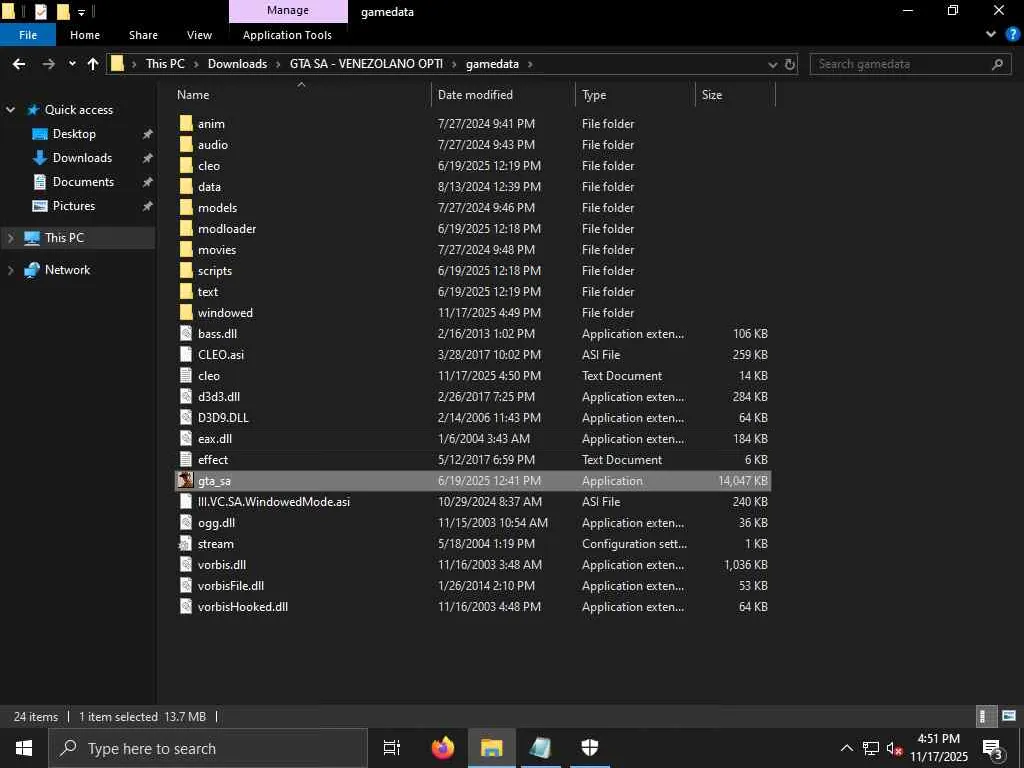Click the modloader folder icon
The height and width of the screenshot is (768, 1024).
[186, 229]
